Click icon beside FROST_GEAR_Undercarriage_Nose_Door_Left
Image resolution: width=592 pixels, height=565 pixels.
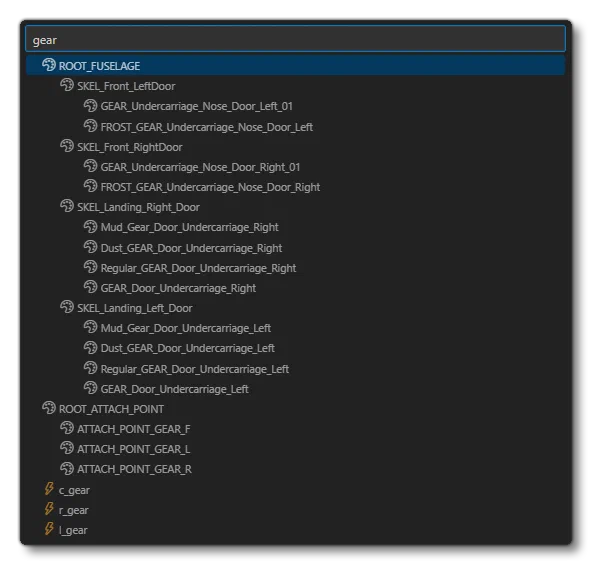click(x=90, y=126)
